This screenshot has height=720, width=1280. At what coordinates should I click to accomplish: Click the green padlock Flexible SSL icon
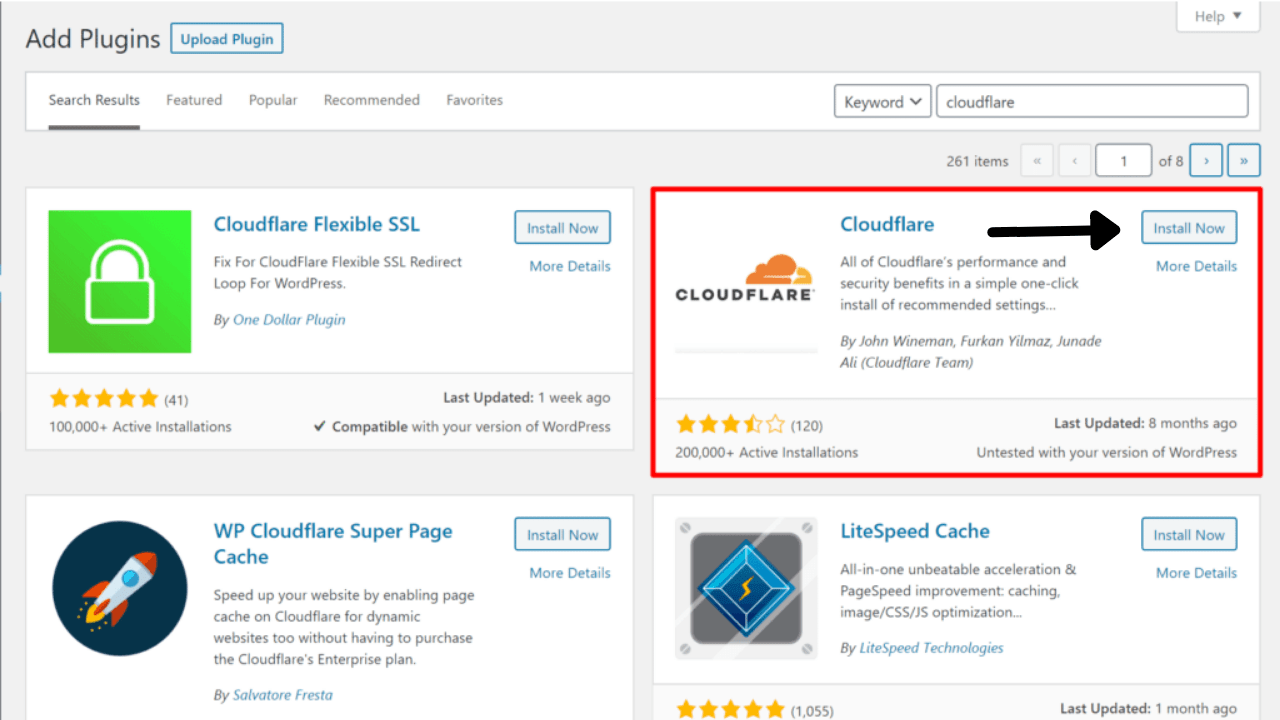tap(120, 281)
